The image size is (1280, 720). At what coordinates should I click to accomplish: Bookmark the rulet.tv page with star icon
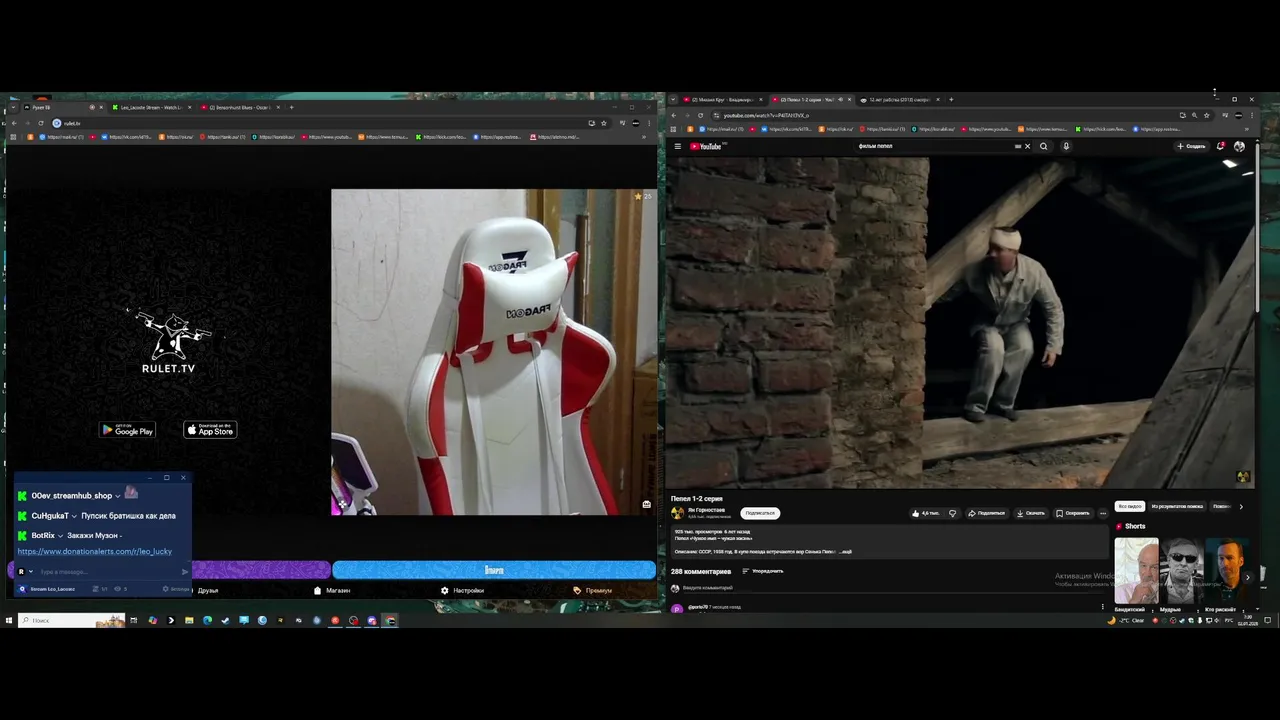(603, 123)
